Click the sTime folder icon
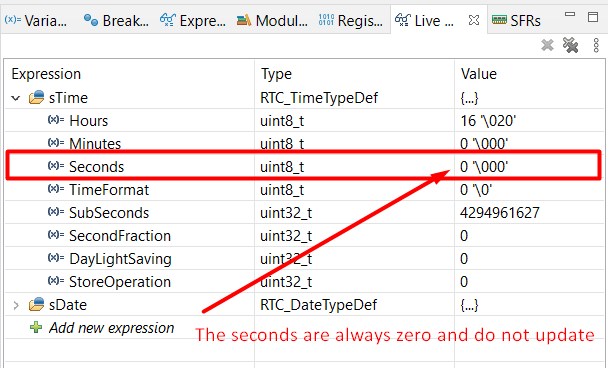The width and height of the screenshot is (608, 368). click(x=36, y=98)
